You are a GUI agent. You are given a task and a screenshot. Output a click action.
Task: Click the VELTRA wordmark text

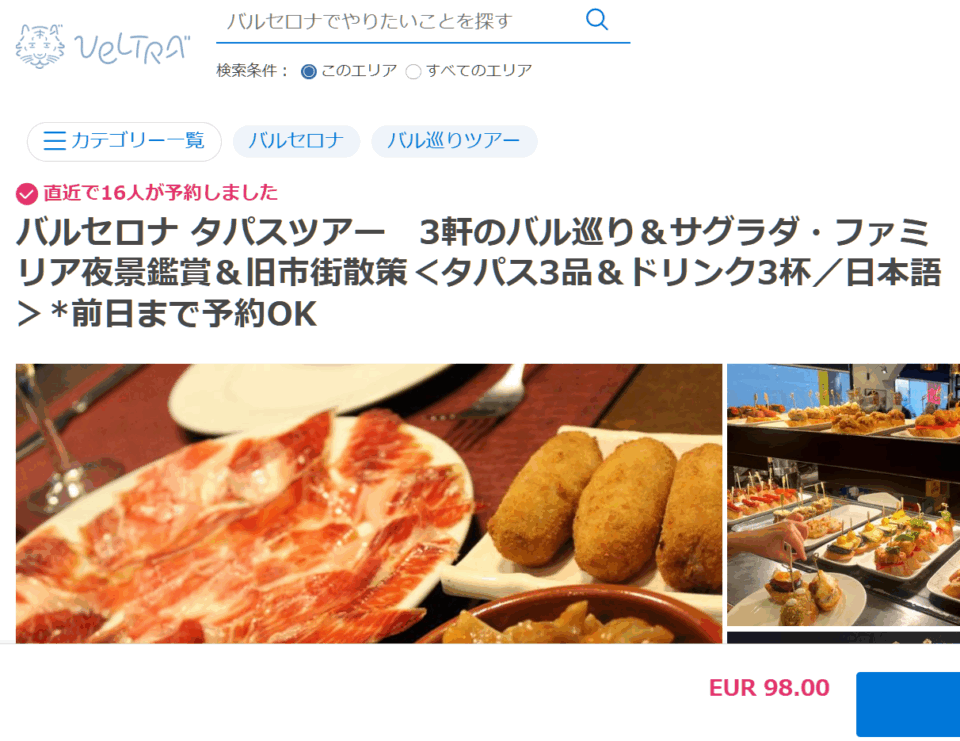[132, 48]
